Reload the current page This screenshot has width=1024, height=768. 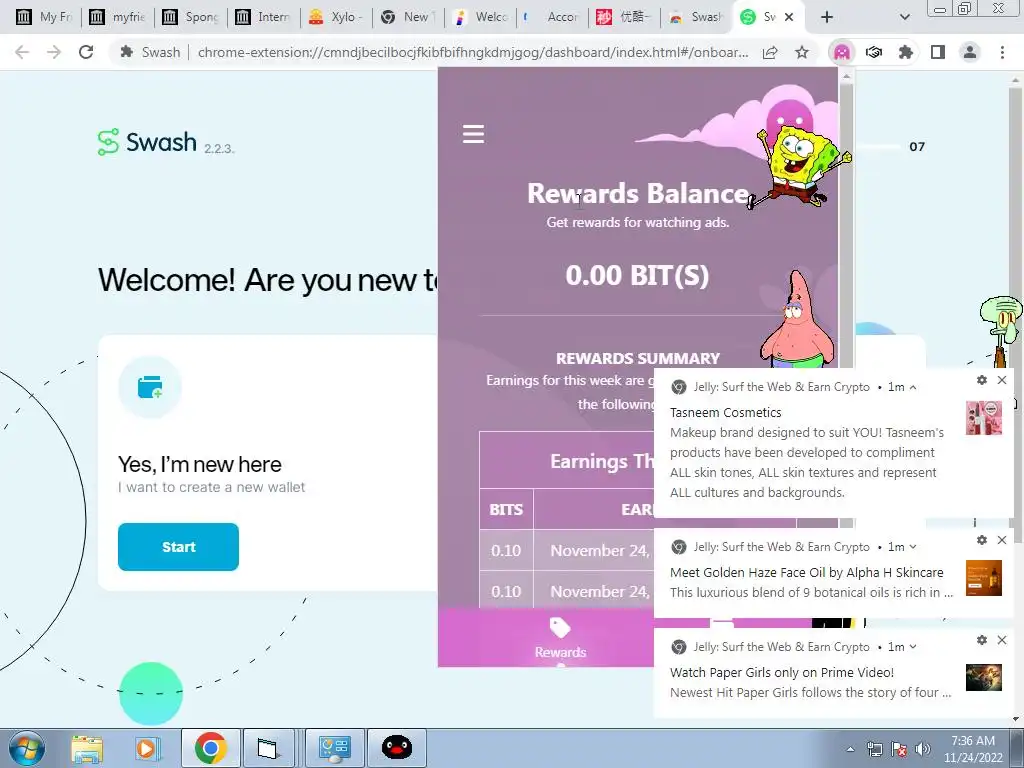86,52
